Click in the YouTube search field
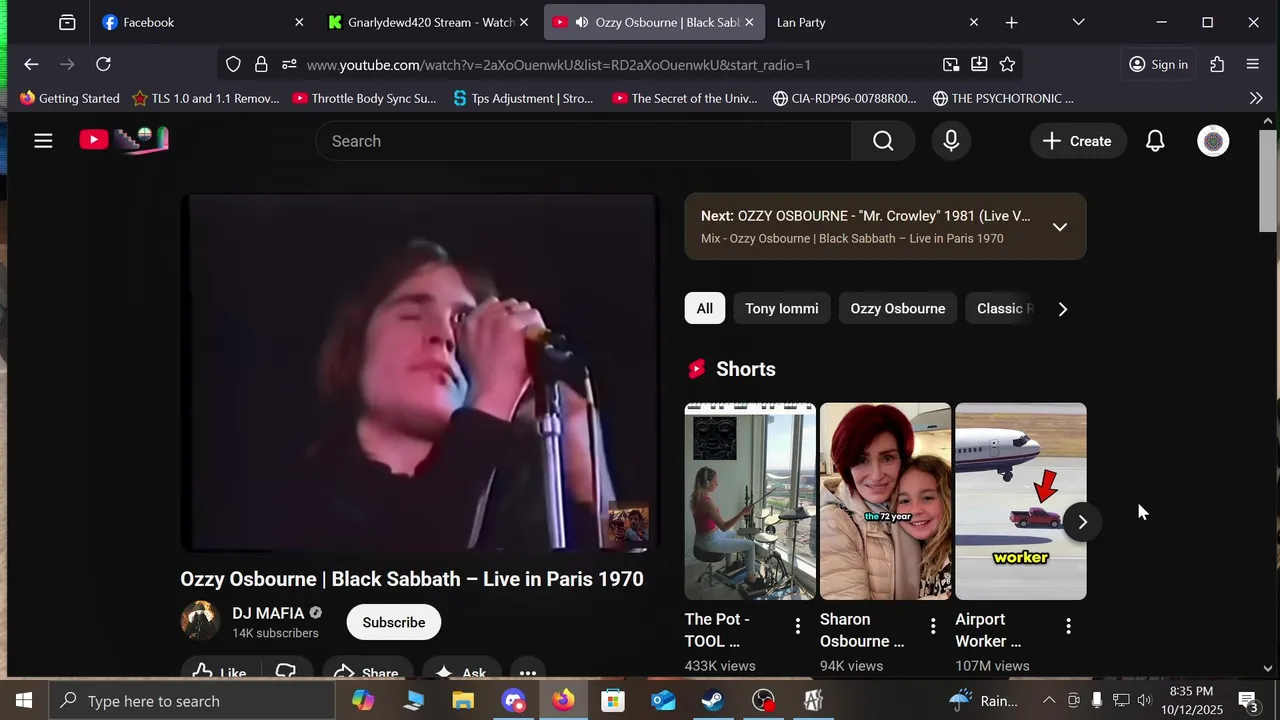Image resolution: width=1280 pixels, height=720 pixels. coord(584,141)
